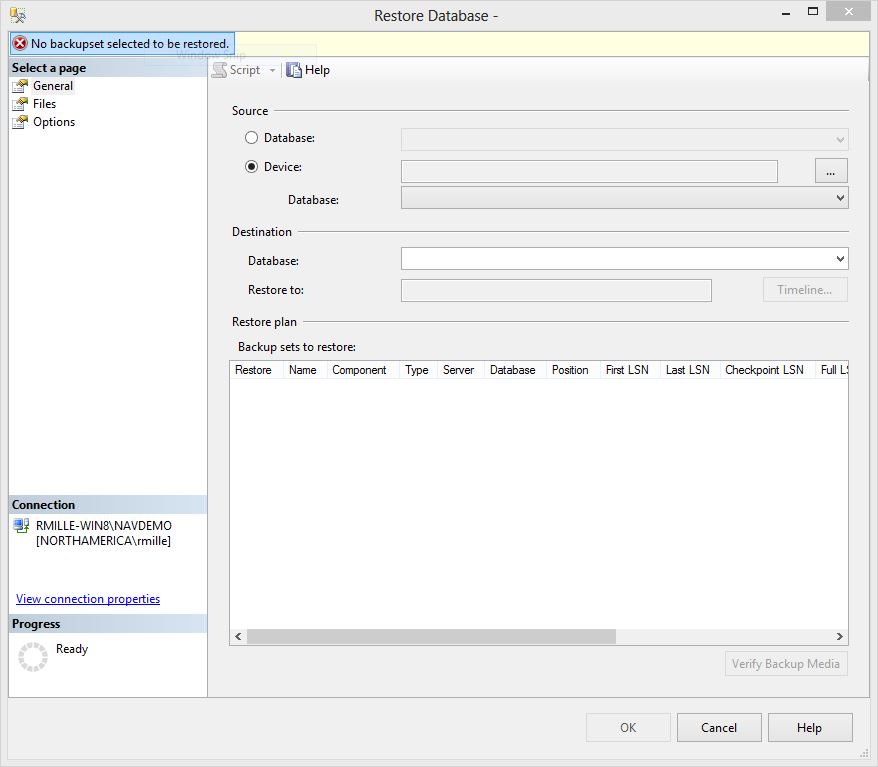Click the Options page icon
The width and height of the screenshot is (878, 767).
pyautogui.click(x=20, y=122)
